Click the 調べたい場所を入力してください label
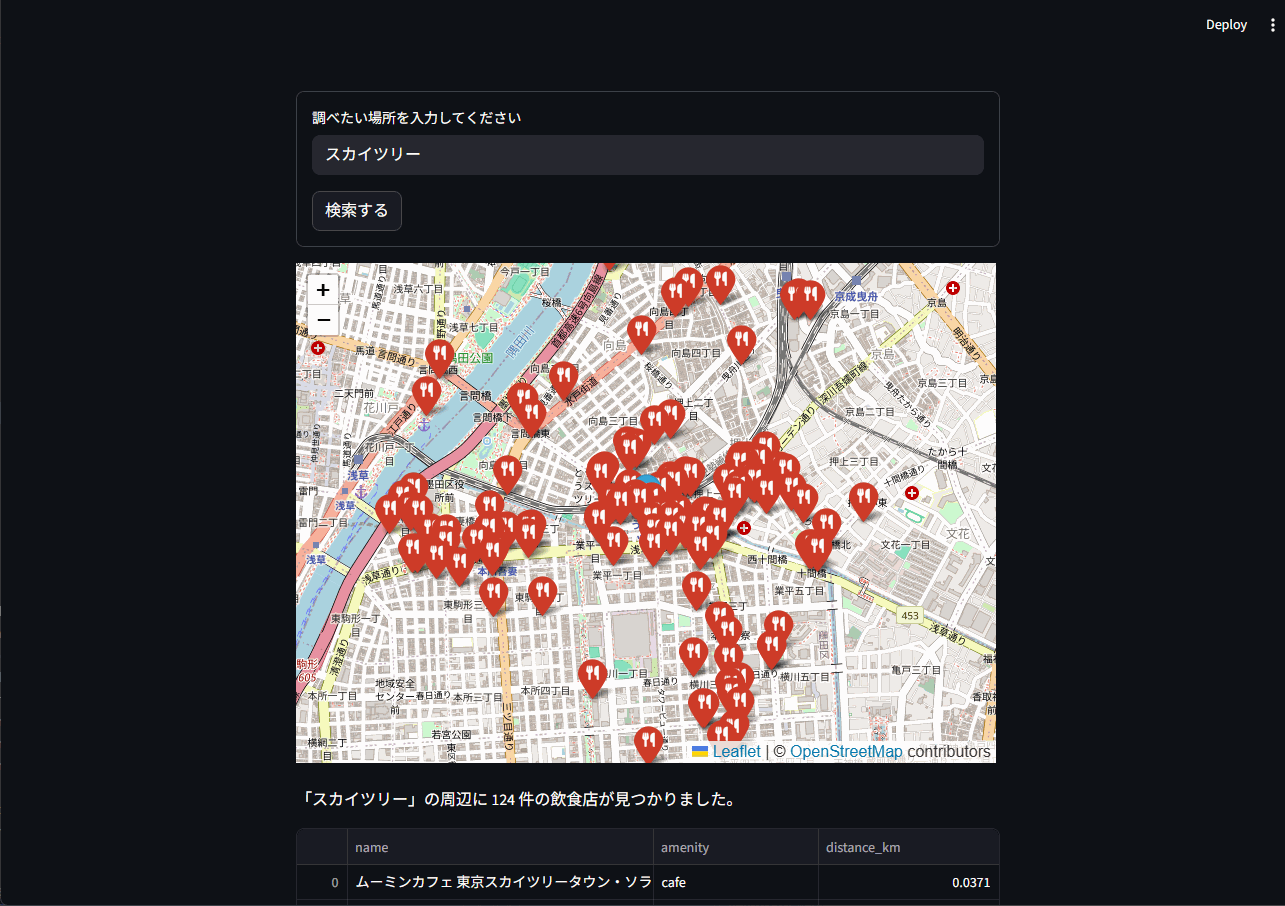Screen dimensions: 1285x906 click(x=417, y=118)
